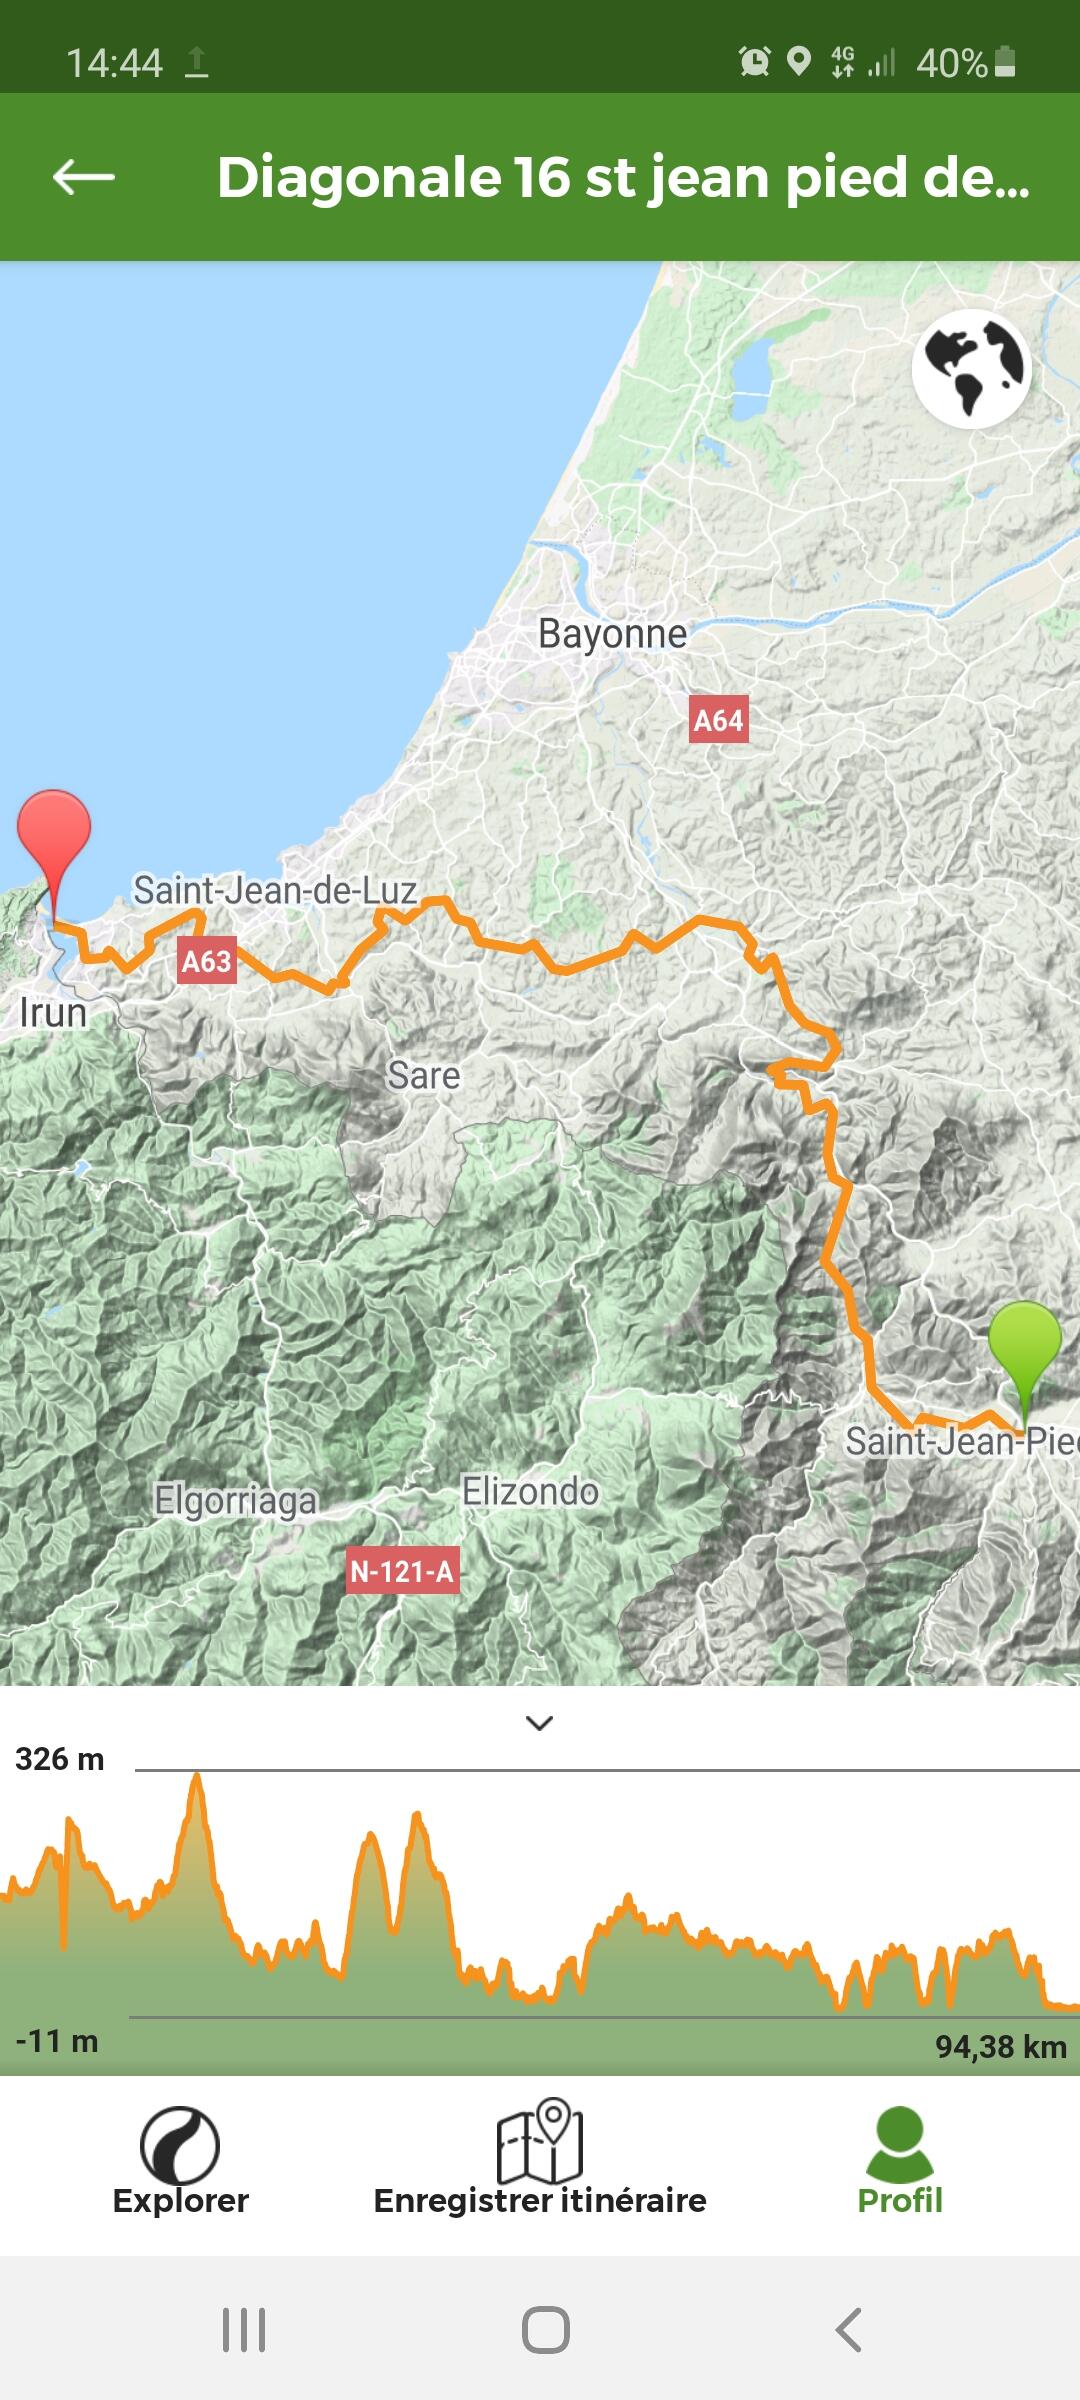Image resolution: width=1080 pixels, height=2400 pixels.
Task: Tap the route title Diagonale 16
Action: 624,177
